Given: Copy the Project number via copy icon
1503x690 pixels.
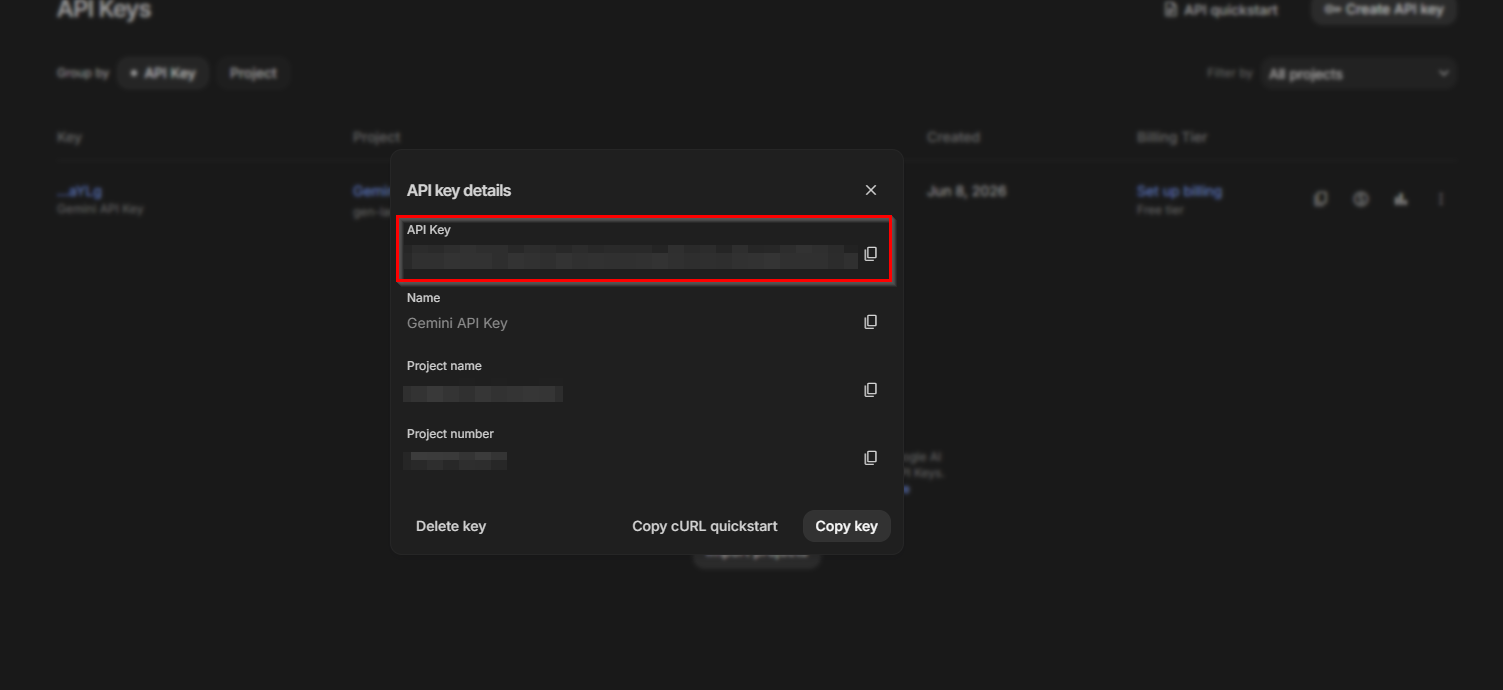Looking at the screenshot, I should pos(870,458).
